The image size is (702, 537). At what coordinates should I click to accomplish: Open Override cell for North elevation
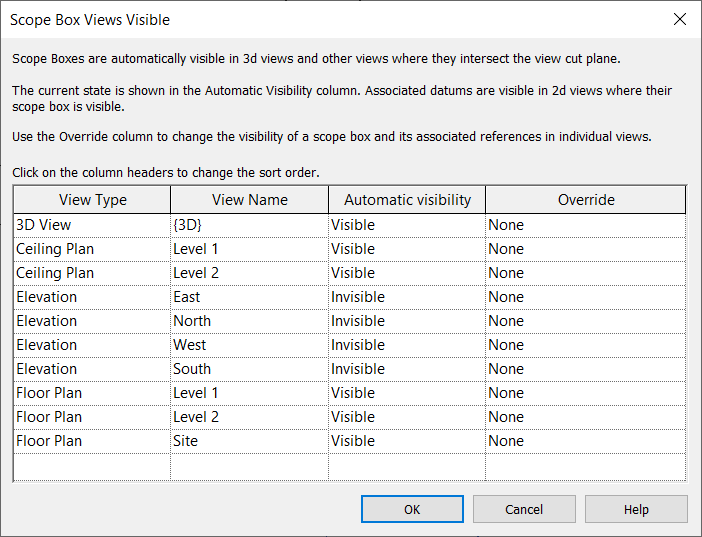tap(586, 322)
